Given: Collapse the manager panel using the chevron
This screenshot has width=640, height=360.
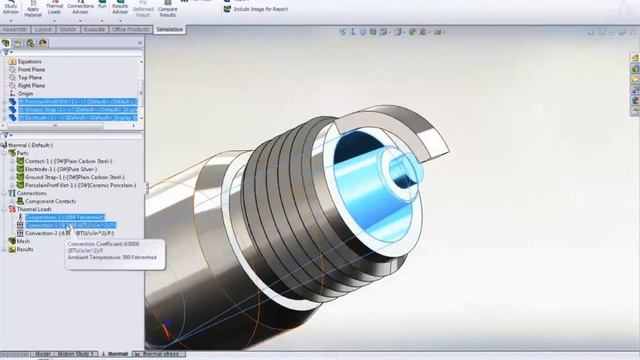Looking at the screenshot, I should tap(140, 43).
